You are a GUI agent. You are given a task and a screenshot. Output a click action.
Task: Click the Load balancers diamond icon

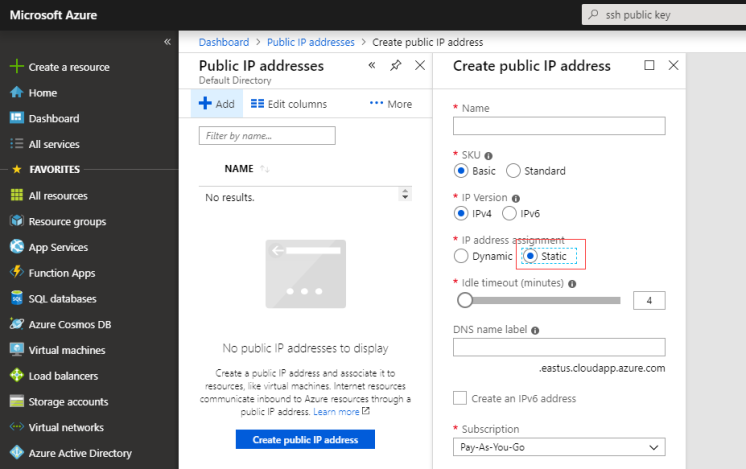click(x=17, y=375)
